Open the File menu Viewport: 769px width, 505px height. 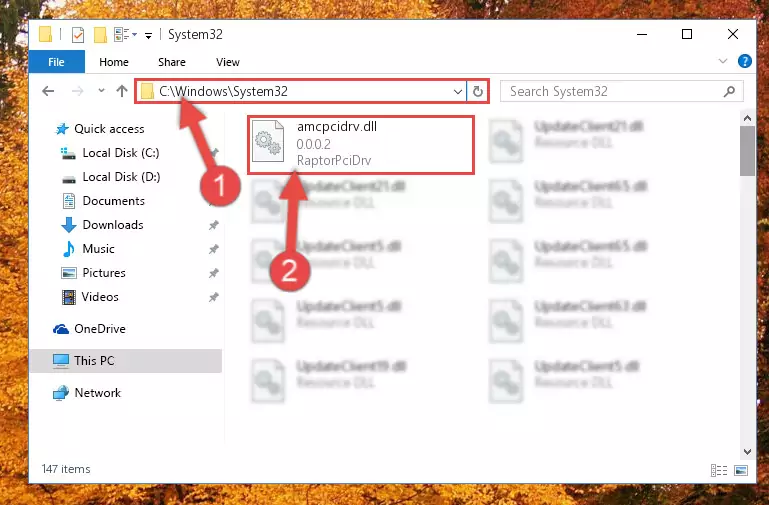pos(56,62)
